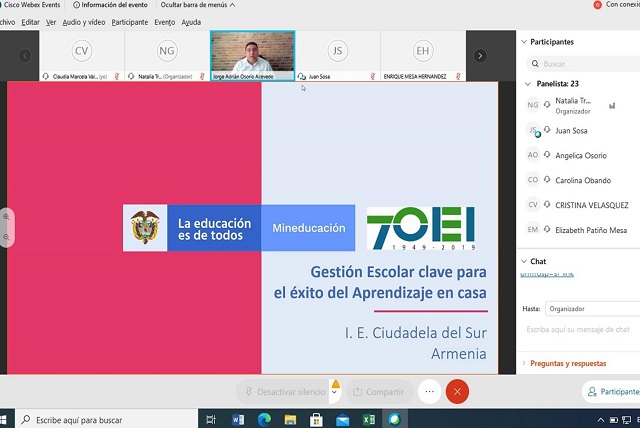Click Con conexión status indicator
This screenshot has height=428, width=640.
tap(616, 4)
